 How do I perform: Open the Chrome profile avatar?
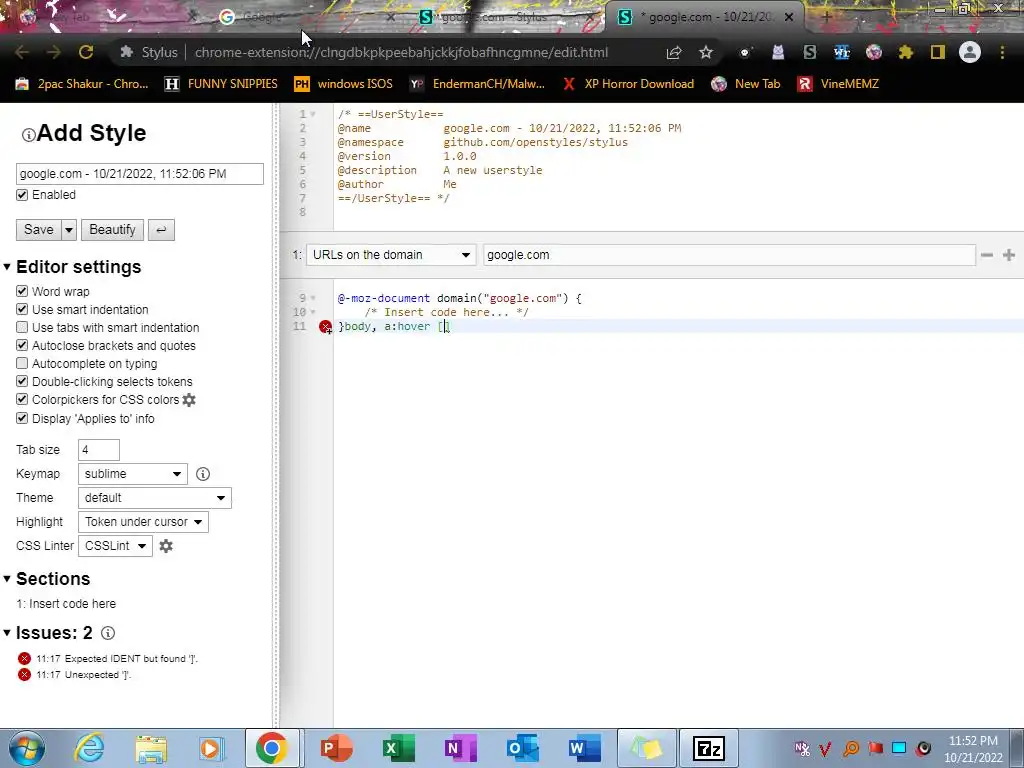click(x=970, y=52)
